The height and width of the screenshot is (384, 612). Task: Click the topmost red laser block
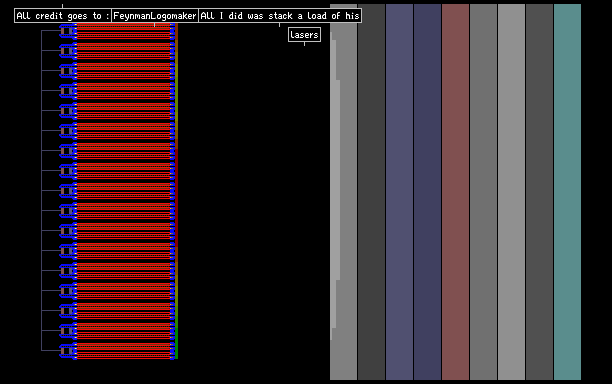pos(124,31)
